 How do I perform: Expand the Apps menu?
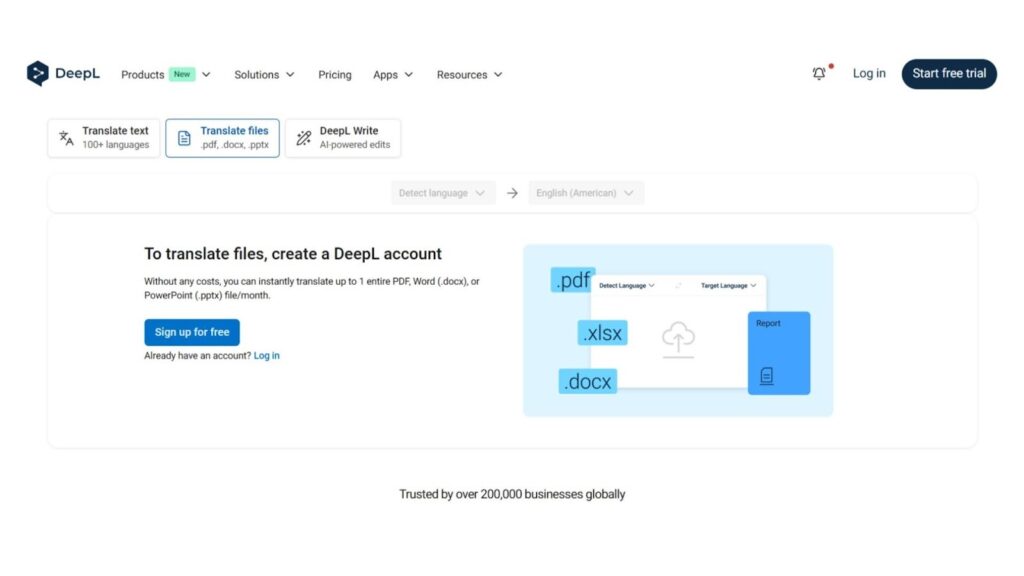(x=393, y=75)
